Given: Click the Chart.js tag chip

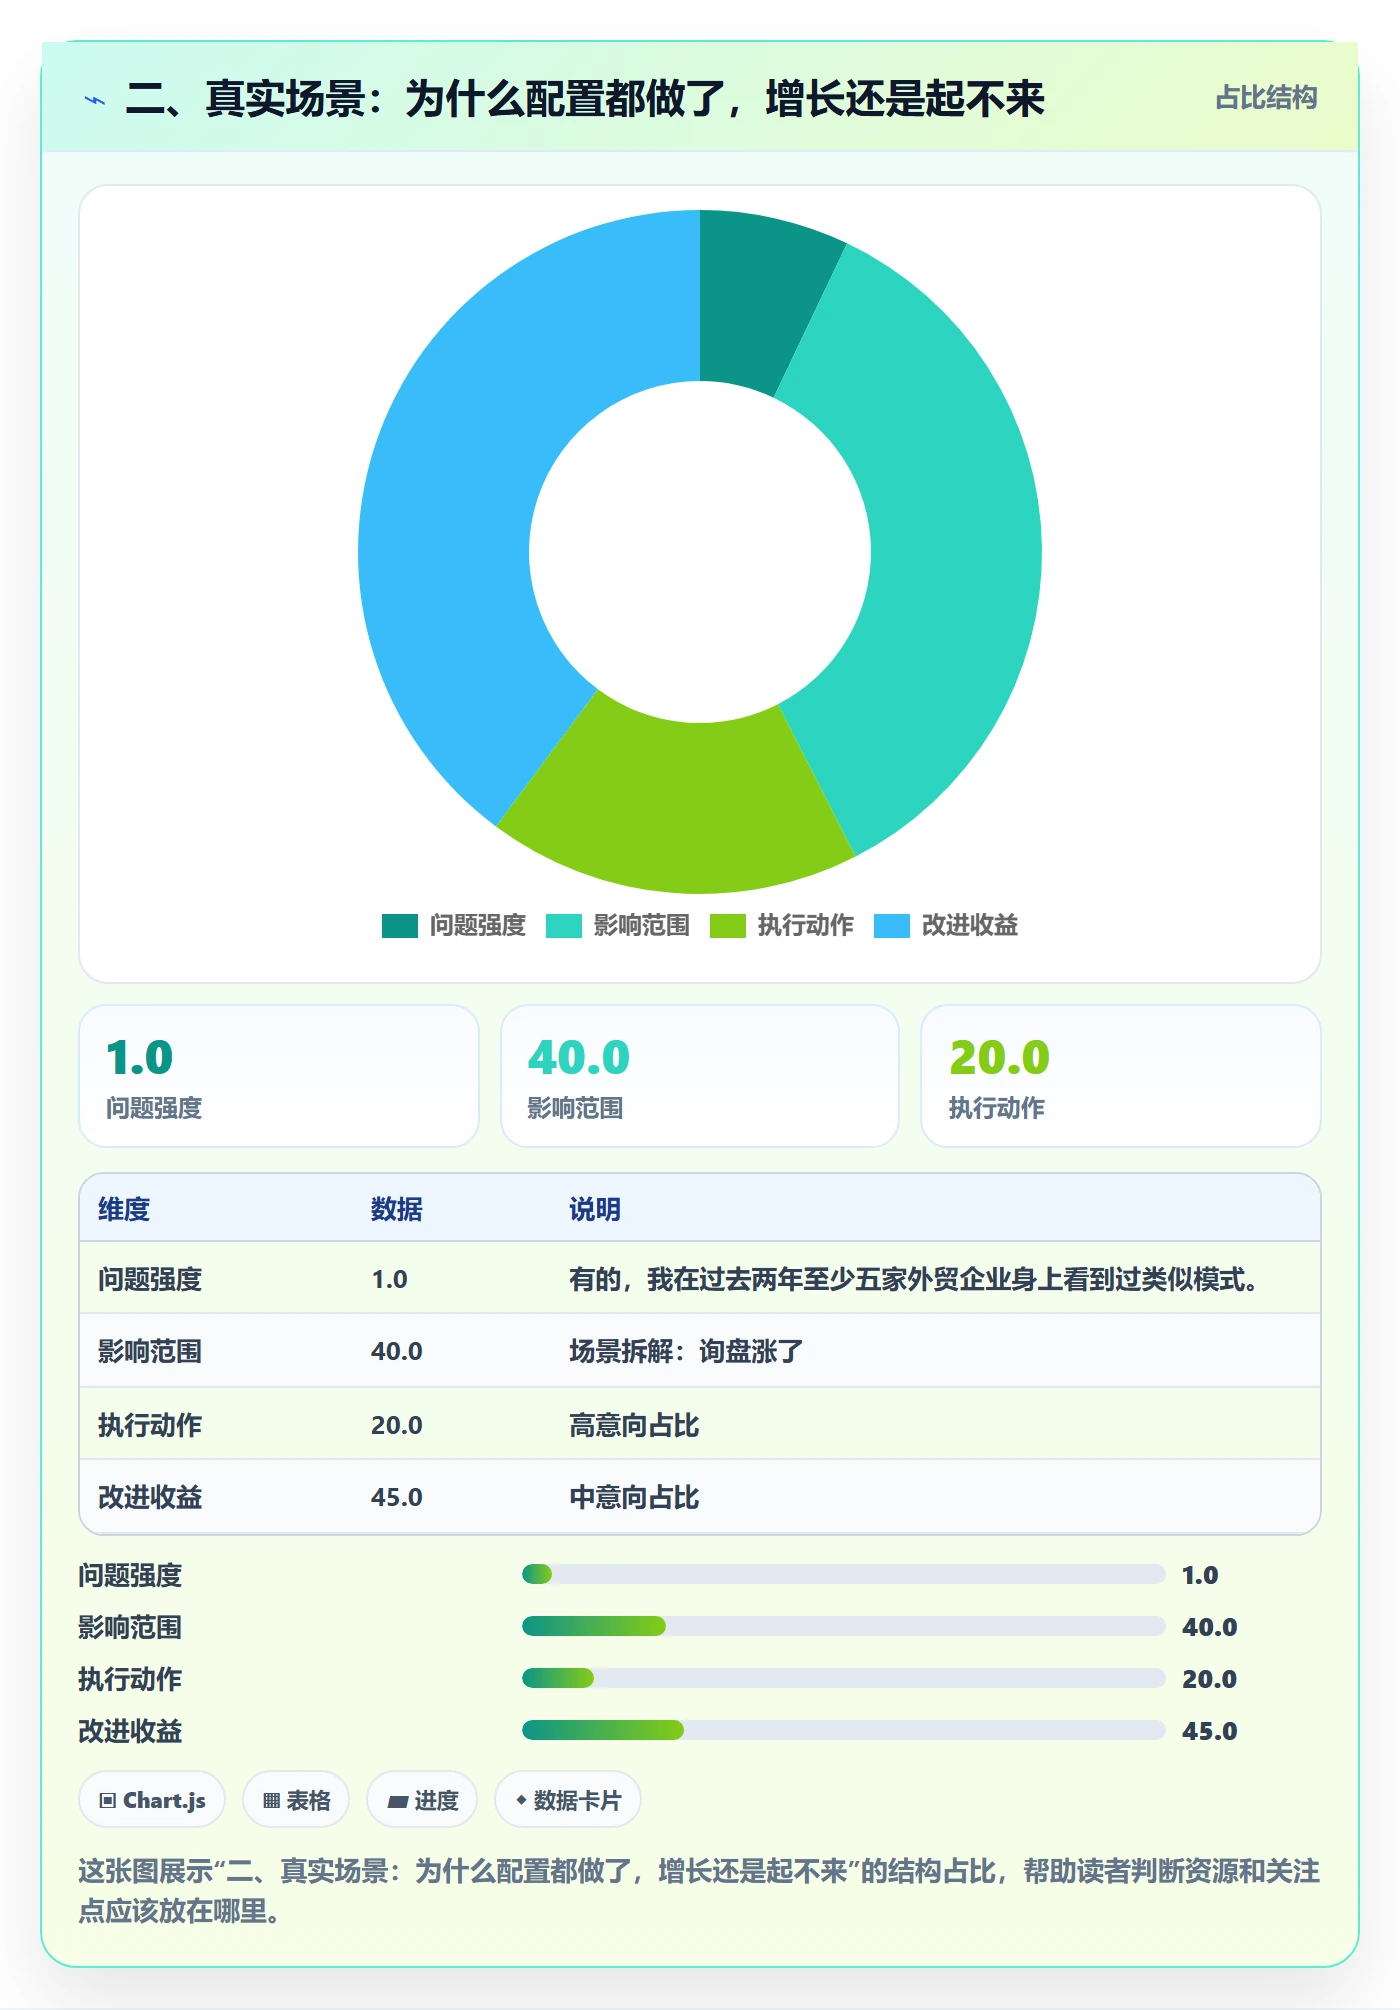Looking at the screenshot, I should click(152, 1800).
